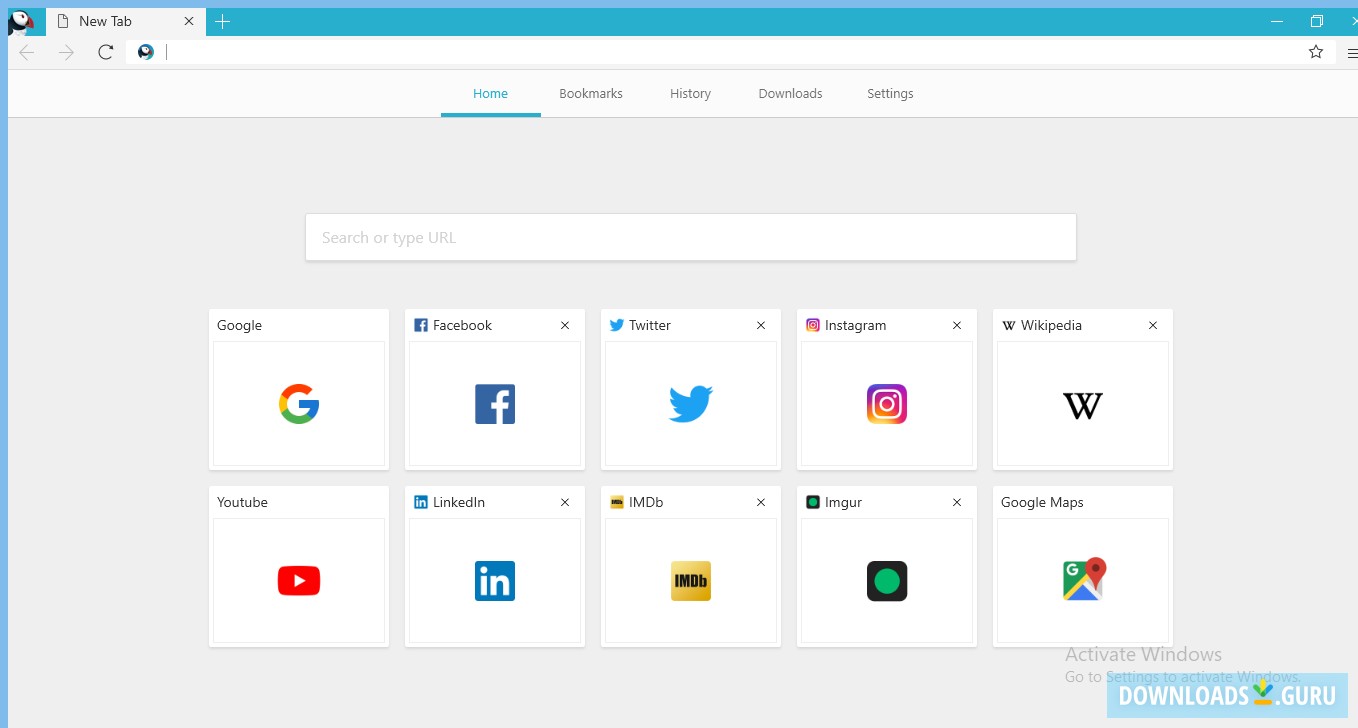
Task: Restore down the browser window
Action: click(x=1317, y=21)
